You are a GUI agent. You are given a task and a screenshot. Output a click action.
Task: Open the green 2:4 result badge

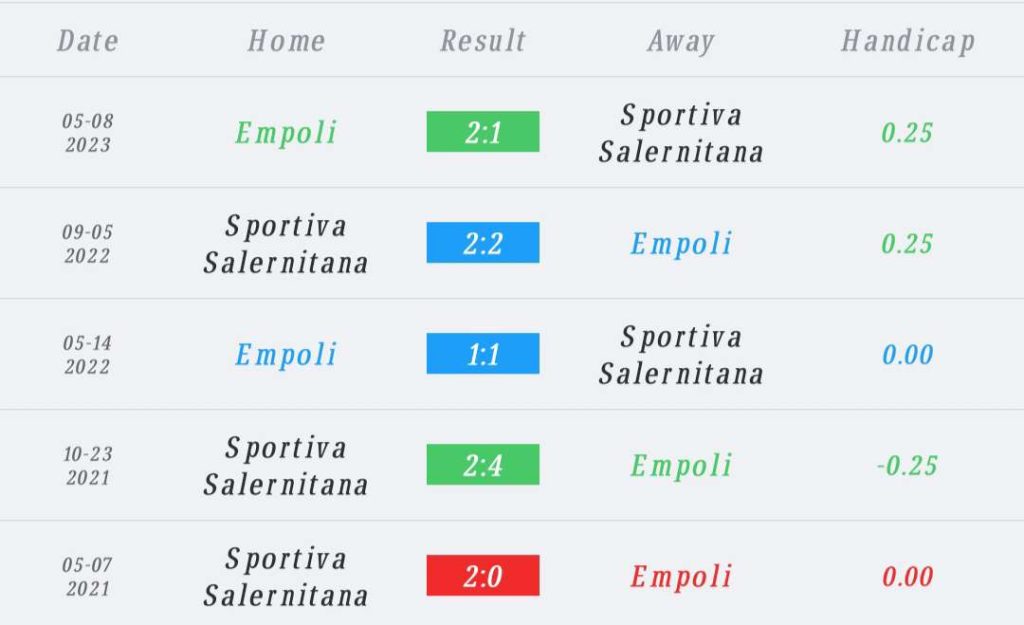483,464
